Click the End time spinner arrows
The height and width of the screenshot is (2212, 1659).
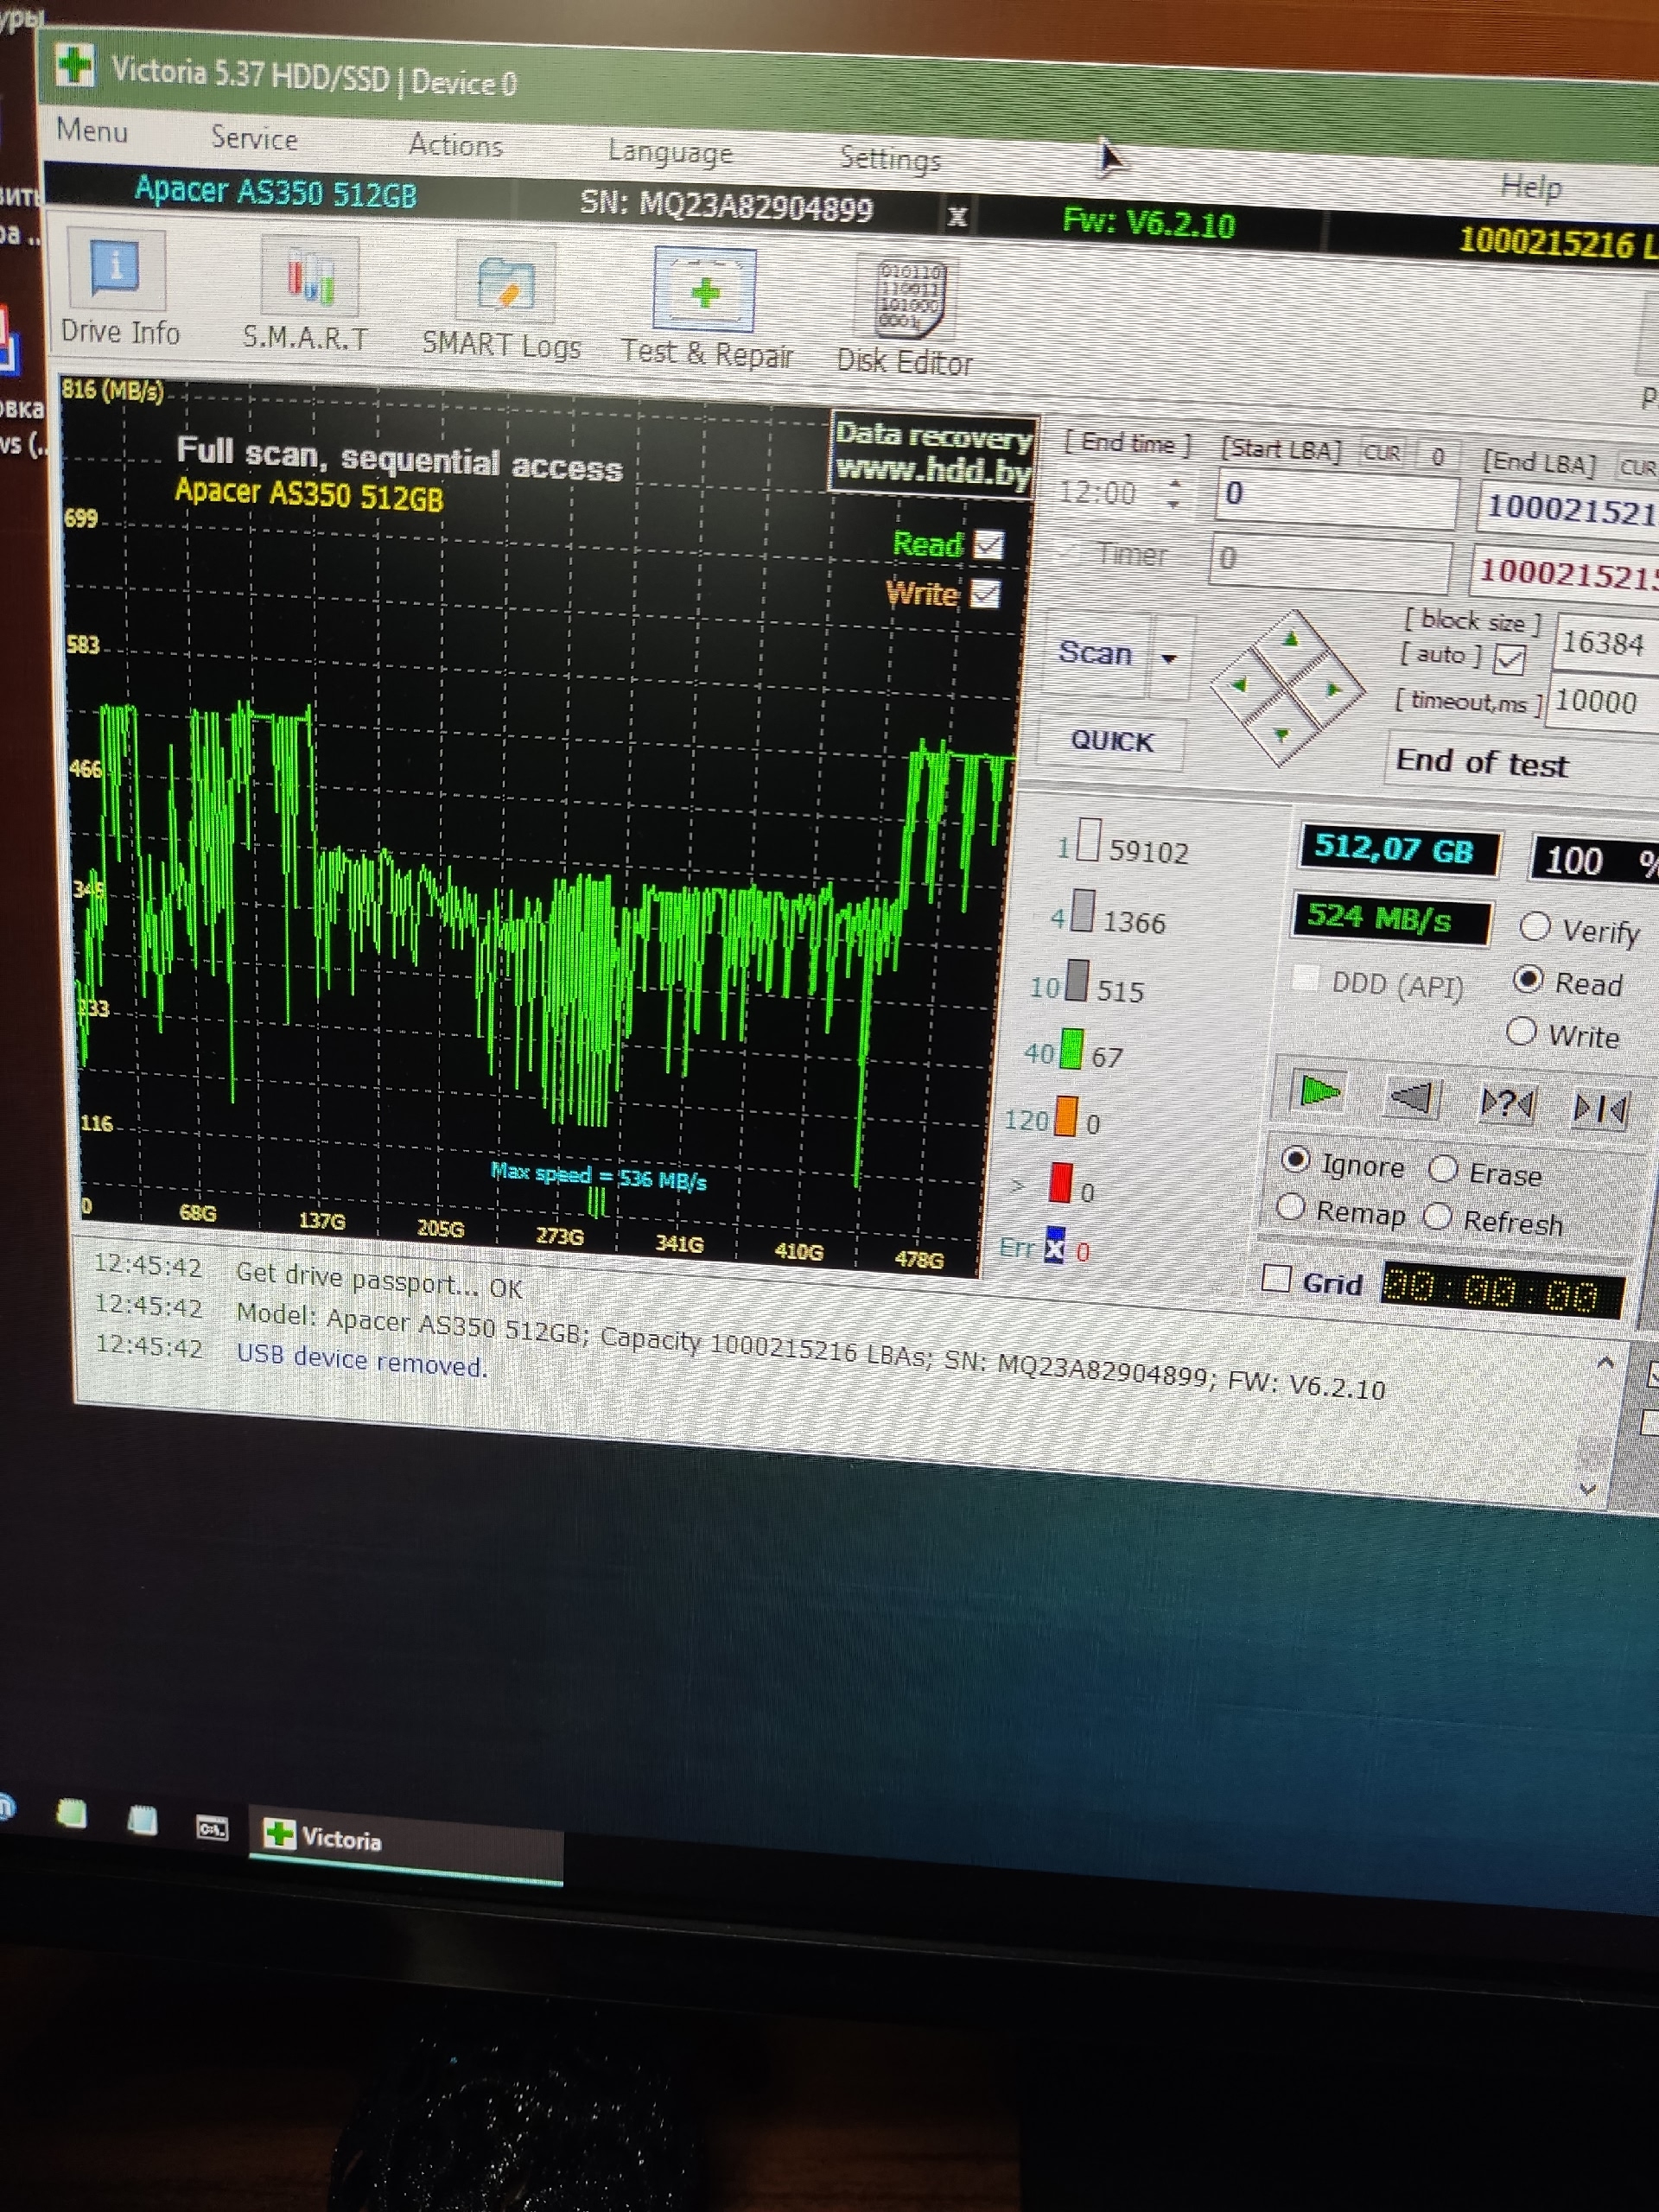coord(1174,493)
